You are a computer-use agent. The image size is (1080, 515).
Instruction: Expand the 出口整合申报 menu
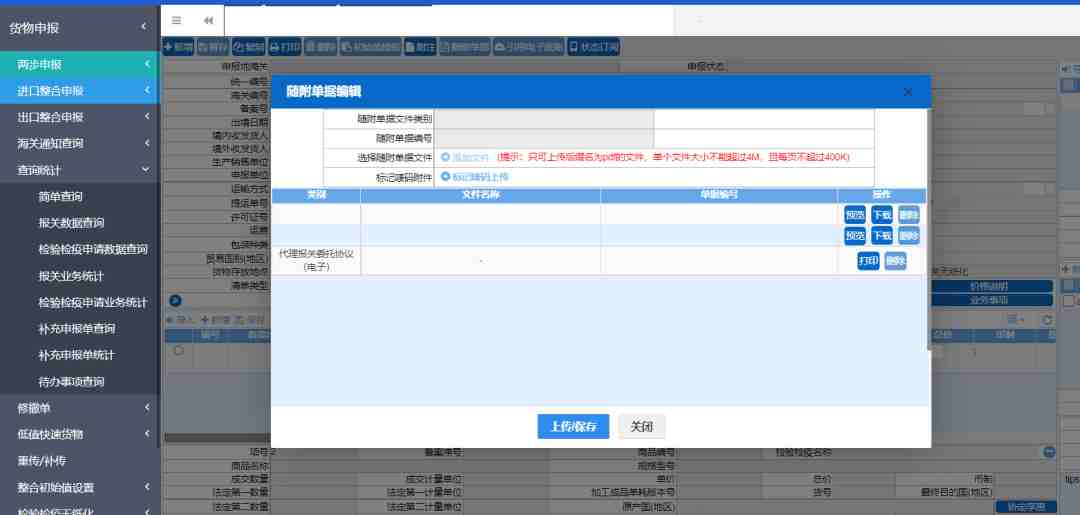click(80, 117)
